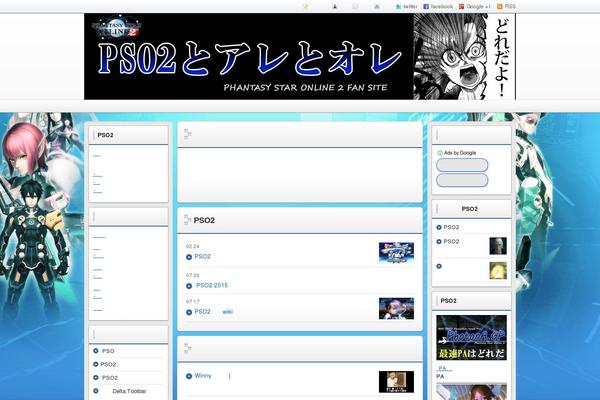Open the twitter share link
This screenshot has height=400, width=600.
click(x=406, y=7)
